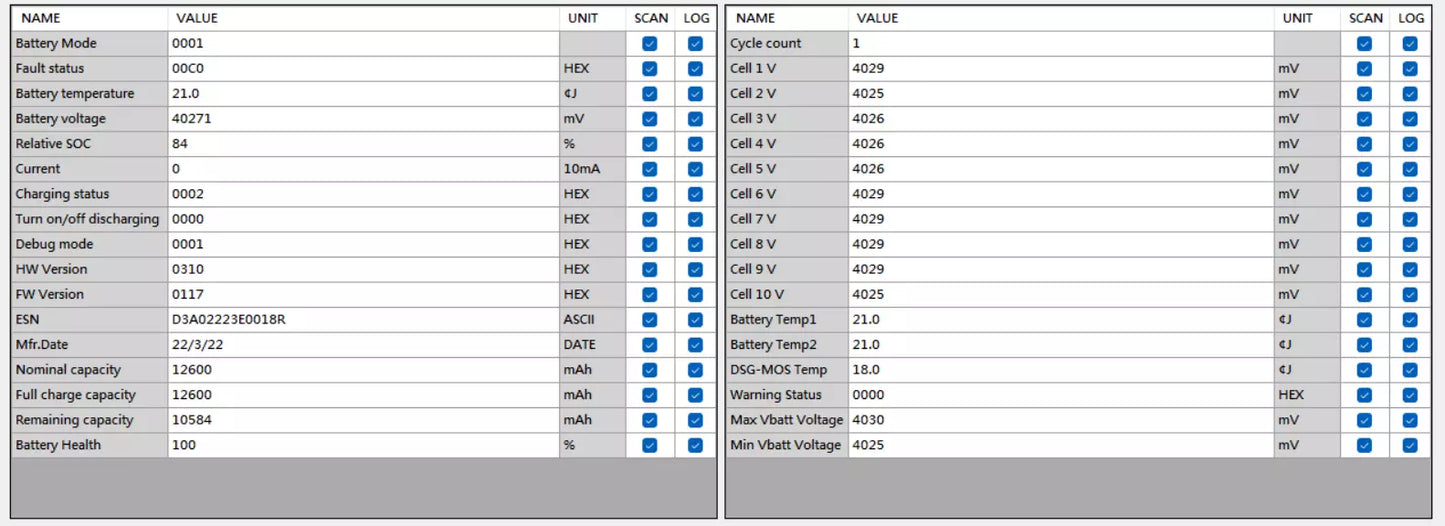Toggle LOG checkbox for Cell 1 V
Screen dimensions: 1445x526
(x=1410, y=69)
